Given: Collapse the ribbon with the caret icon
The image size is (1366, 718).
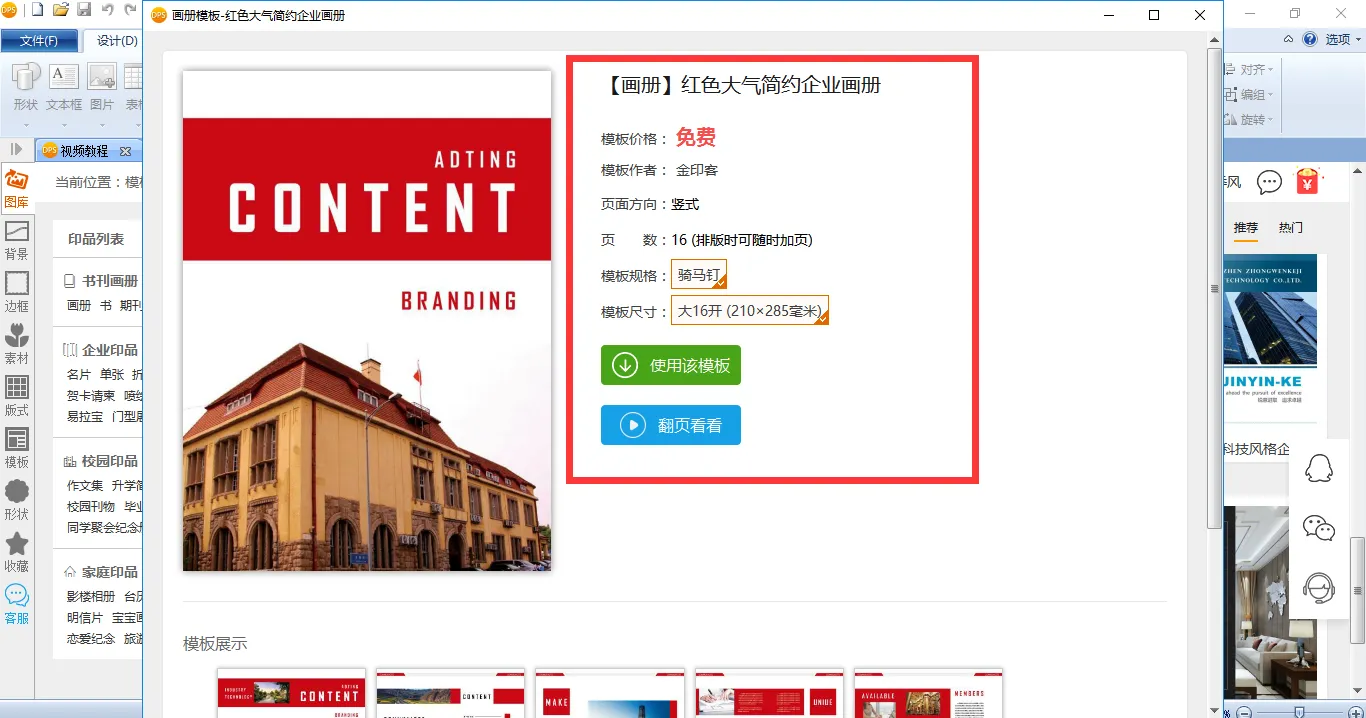Looking at the screenshot, I should click(1289, 39).
